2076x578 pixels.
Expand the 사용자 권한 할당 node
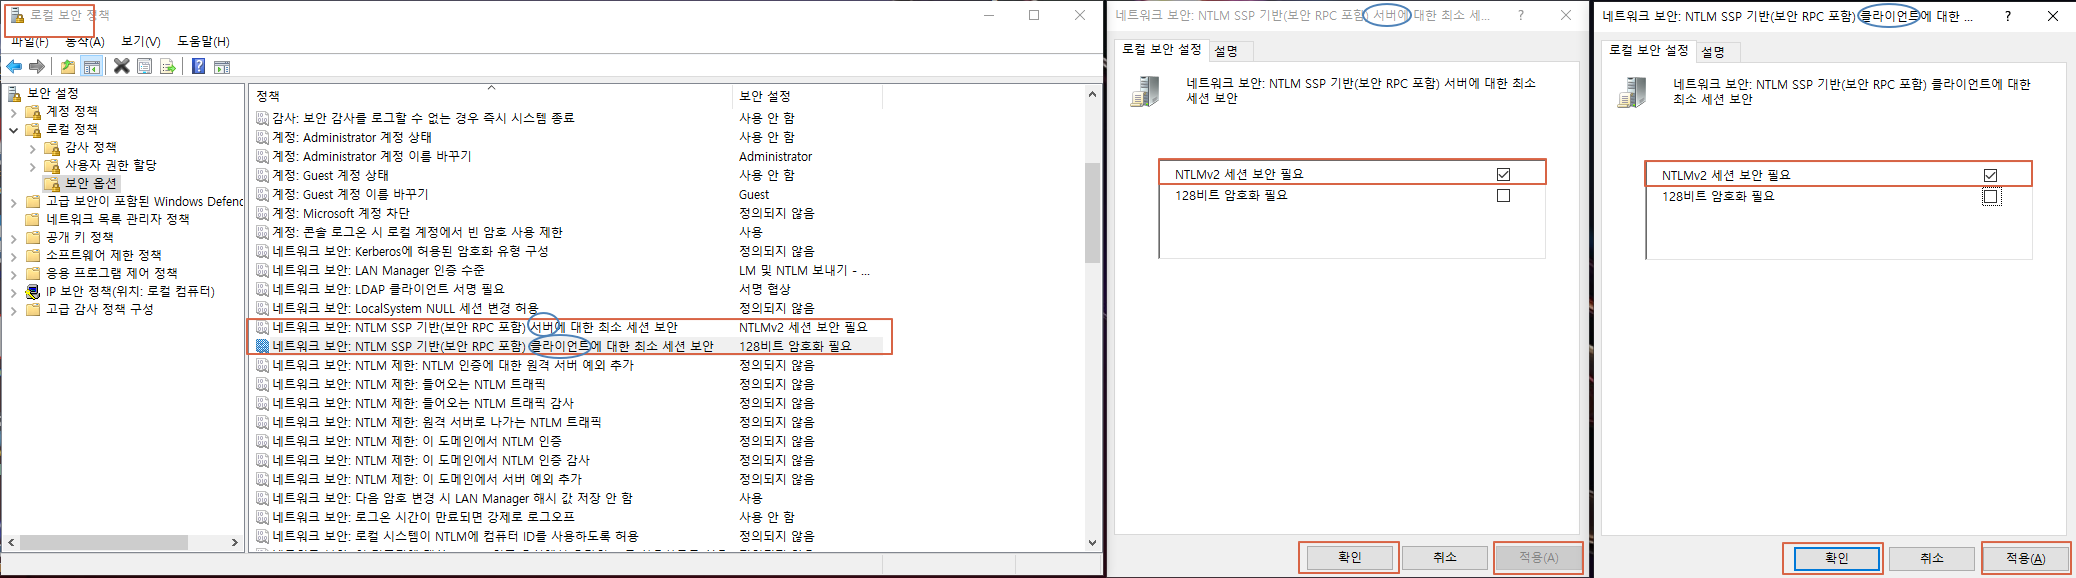[33, 166]
